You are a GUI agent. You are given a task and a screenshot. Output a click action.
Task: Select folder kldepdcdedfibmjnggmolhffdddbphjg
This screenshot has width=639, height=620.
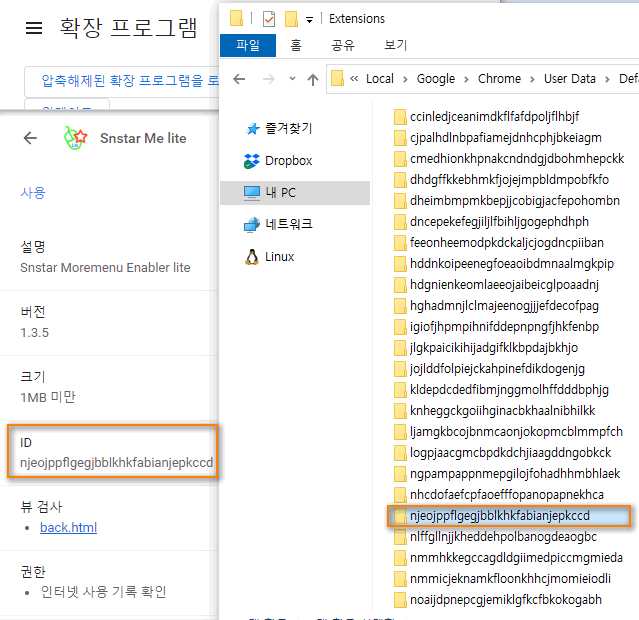tap(502, 390)
